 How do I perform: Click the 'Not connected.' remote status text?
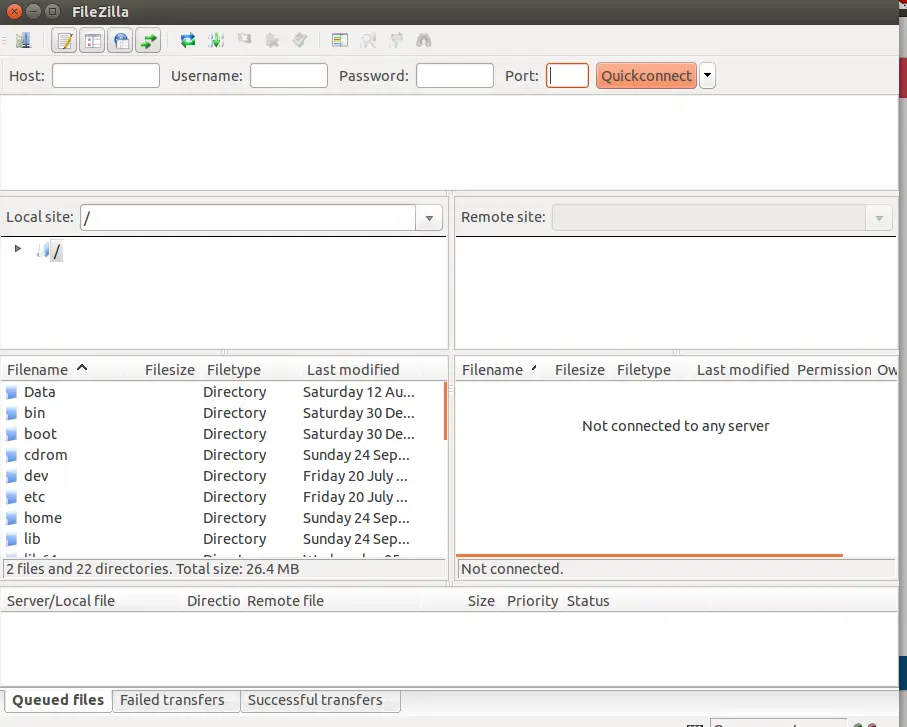point(512,569)
